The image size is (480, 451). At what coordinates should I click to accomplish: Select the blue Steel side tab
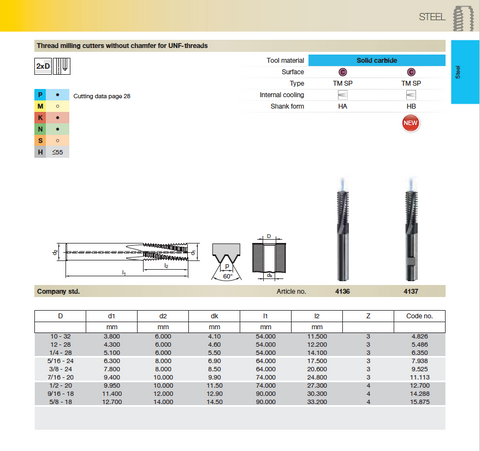pyautogui.click(x=465, y=72)
